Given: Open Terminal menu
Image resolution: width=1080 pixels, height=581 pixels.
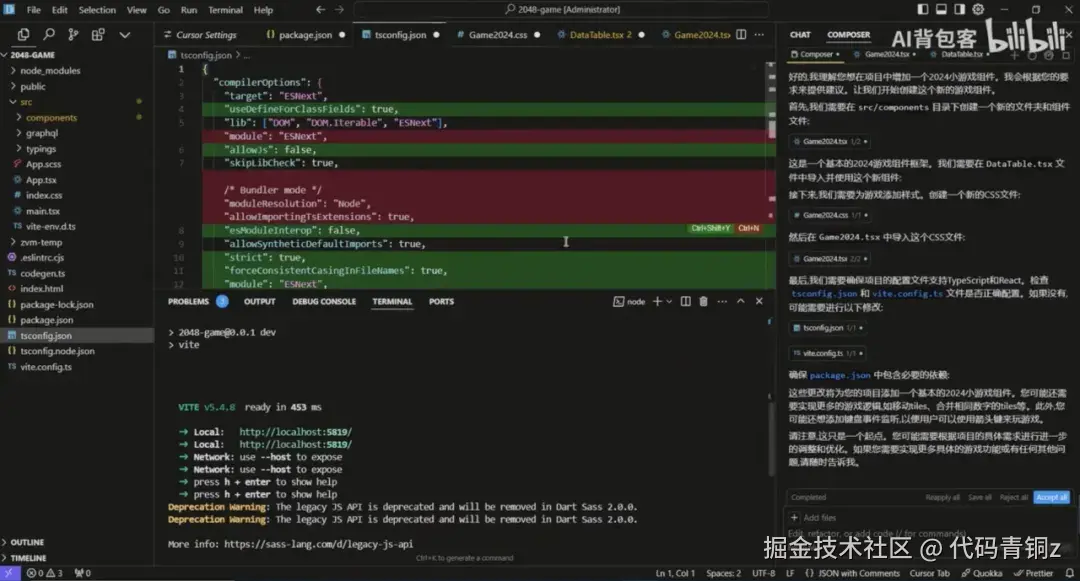Looking at the screenshot, I should (x=225, y=10).
